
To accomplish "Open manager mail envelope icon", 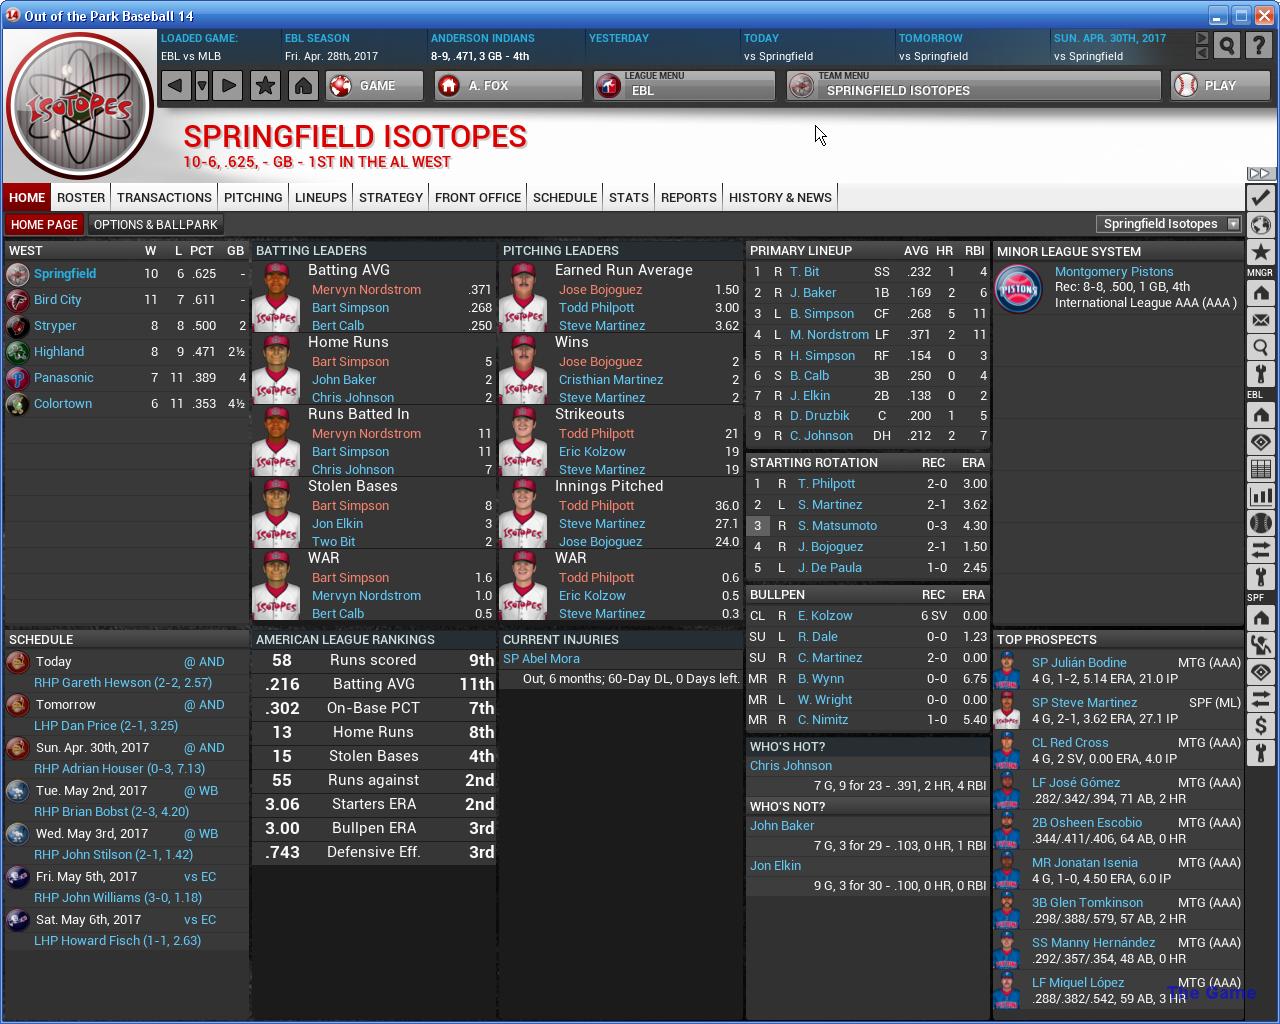I will pos(1260,320).
